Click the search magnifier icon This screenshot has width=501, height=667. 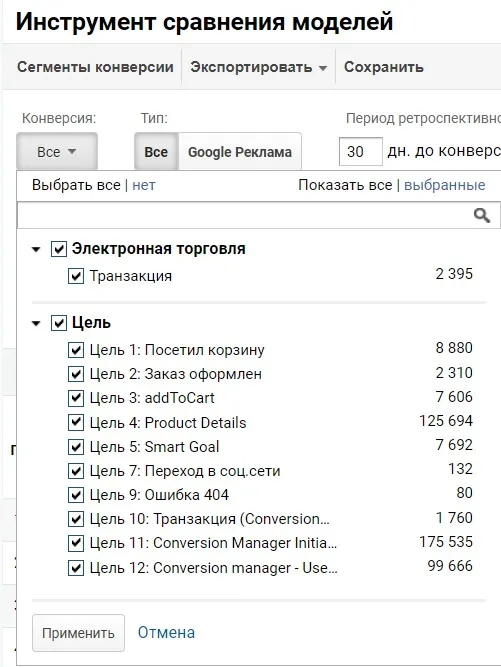[481, 216]
